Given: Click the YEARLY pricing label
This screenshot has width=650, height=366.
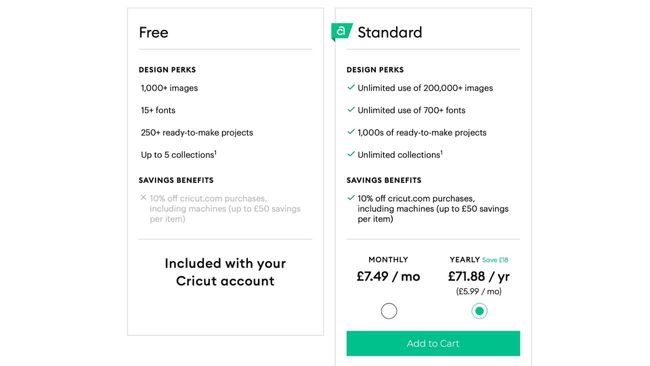Looking at the screenshot, I should [465, 259].
